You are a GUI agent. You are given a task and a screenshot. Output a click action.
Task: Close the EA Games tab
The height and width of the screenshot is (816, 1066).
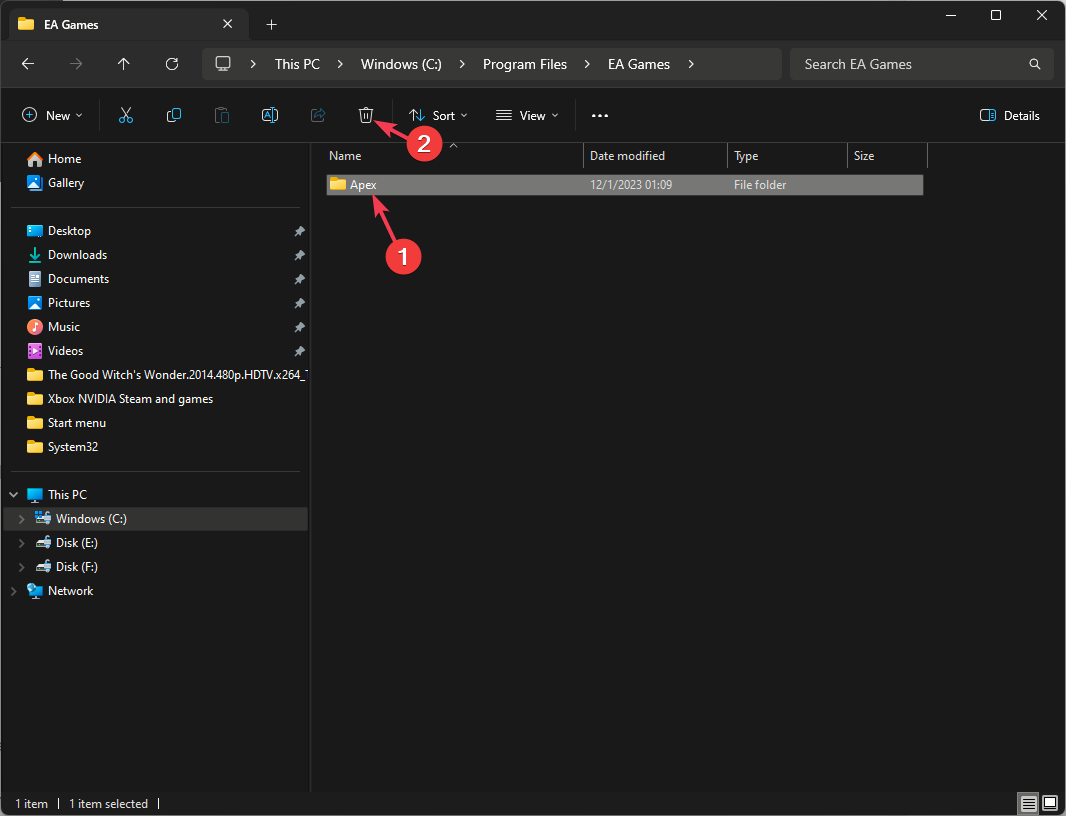[228, 24]
